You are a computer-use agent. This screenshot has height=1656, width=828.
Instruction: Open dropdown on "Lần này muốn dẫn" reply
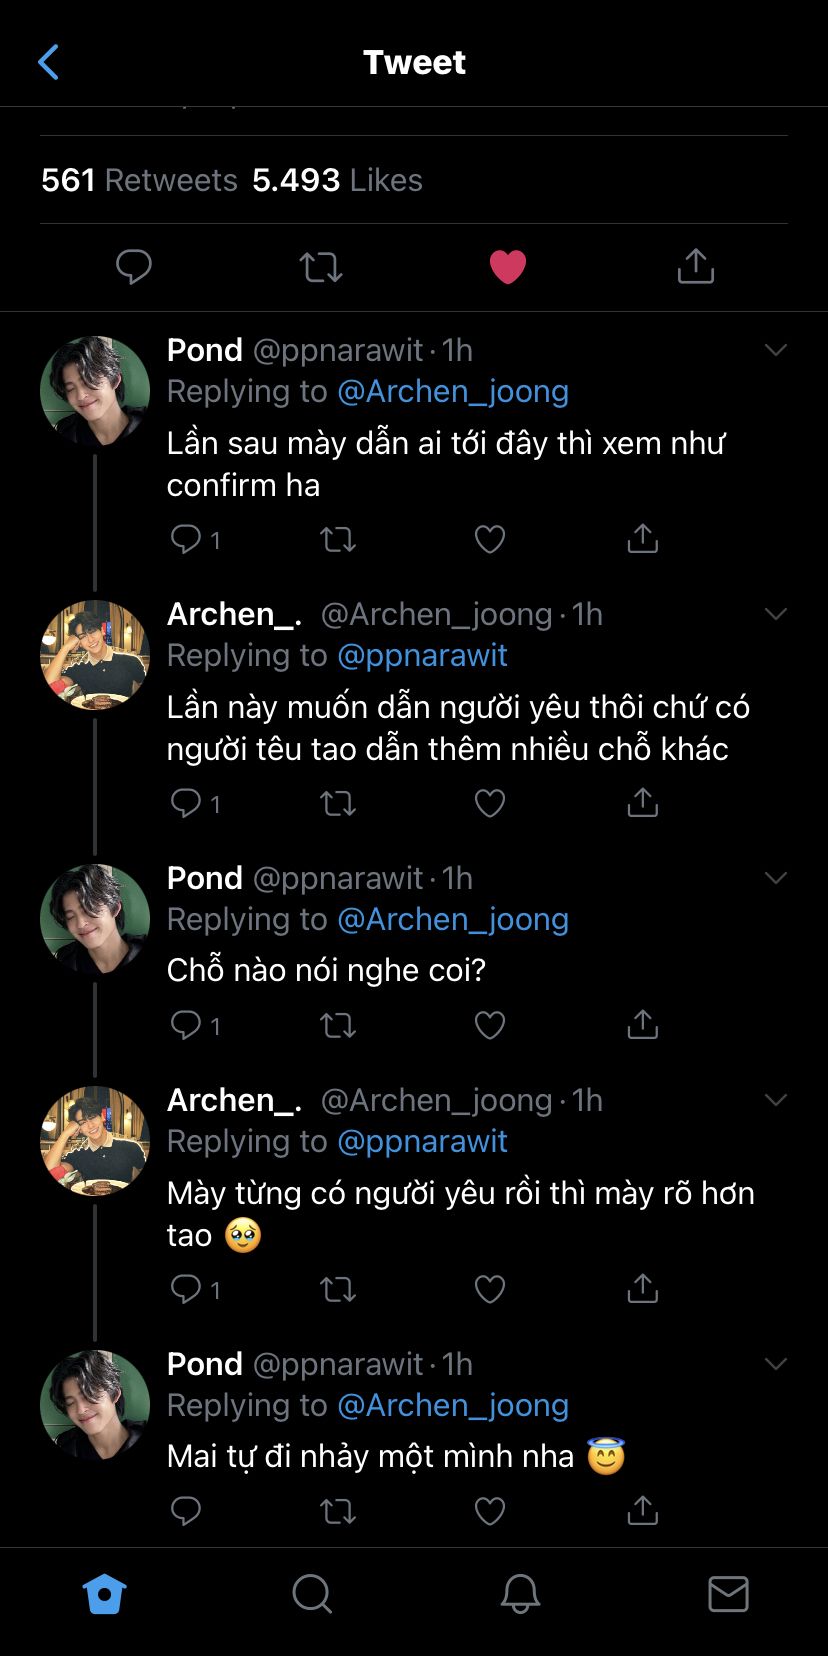tap(776, 614)
